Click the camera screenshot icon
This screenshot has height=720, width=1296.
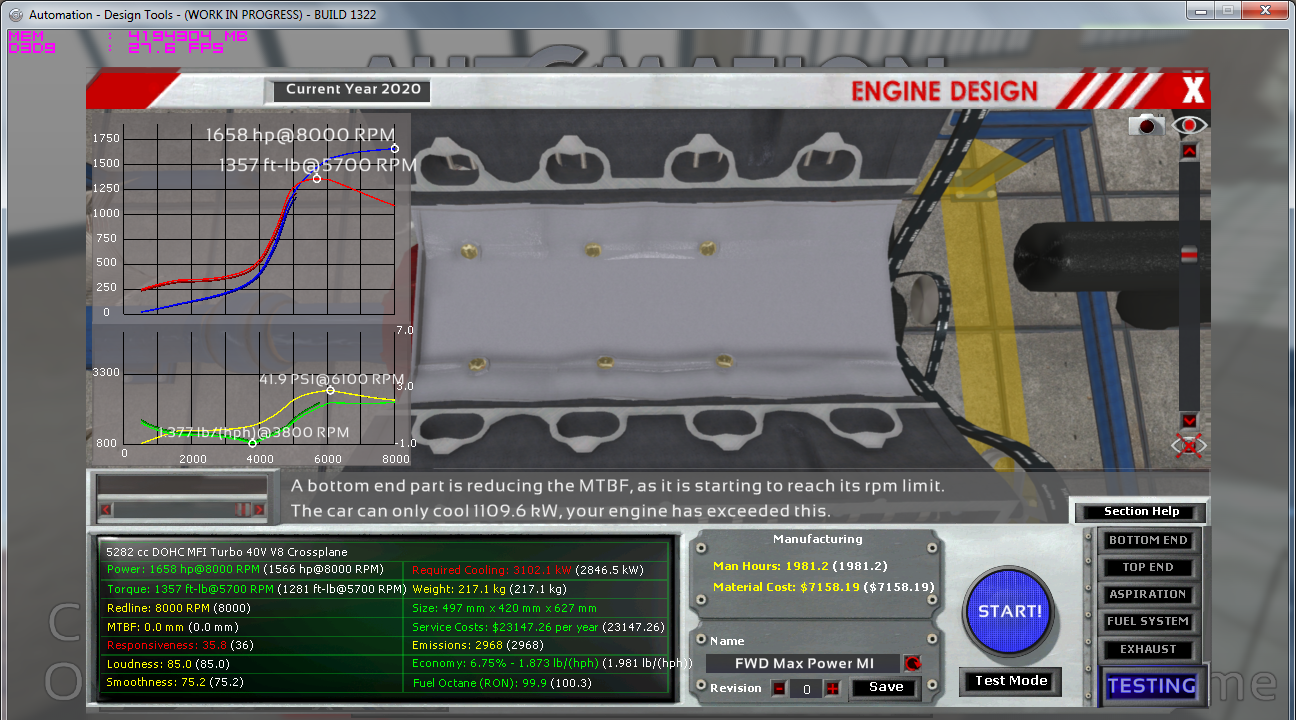tap(1147, 125)
